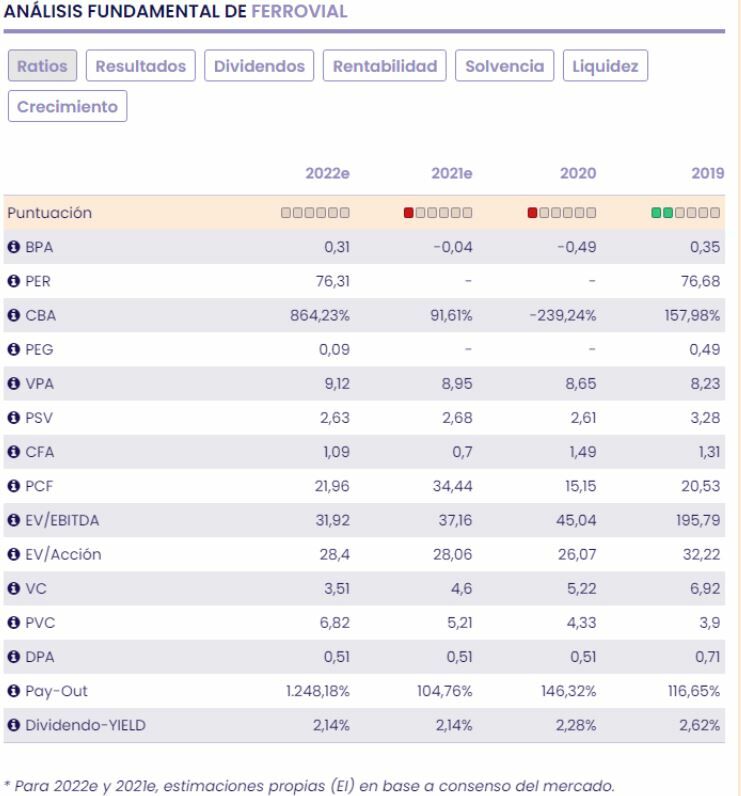Screen dimensions: 741x796
Task: Show the Rentabilidad tab
Action: 385,66
